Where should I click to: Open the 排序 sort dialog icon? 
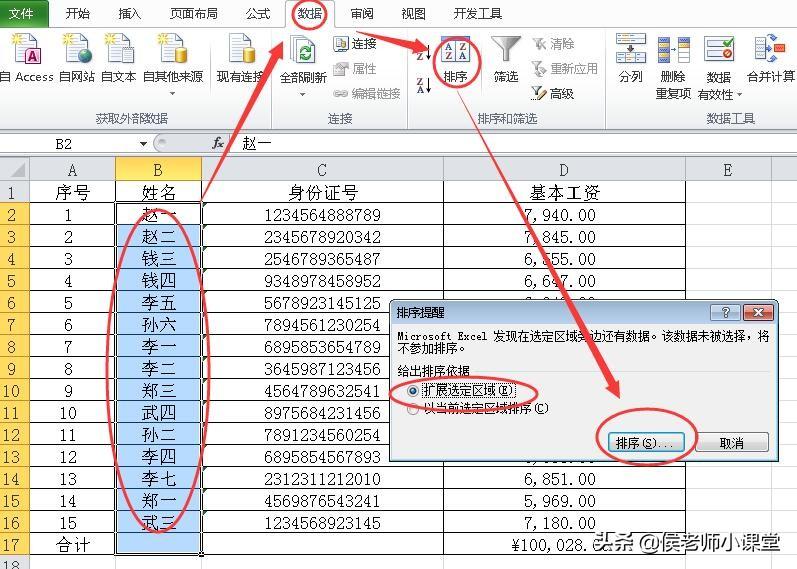click(455, 58)
